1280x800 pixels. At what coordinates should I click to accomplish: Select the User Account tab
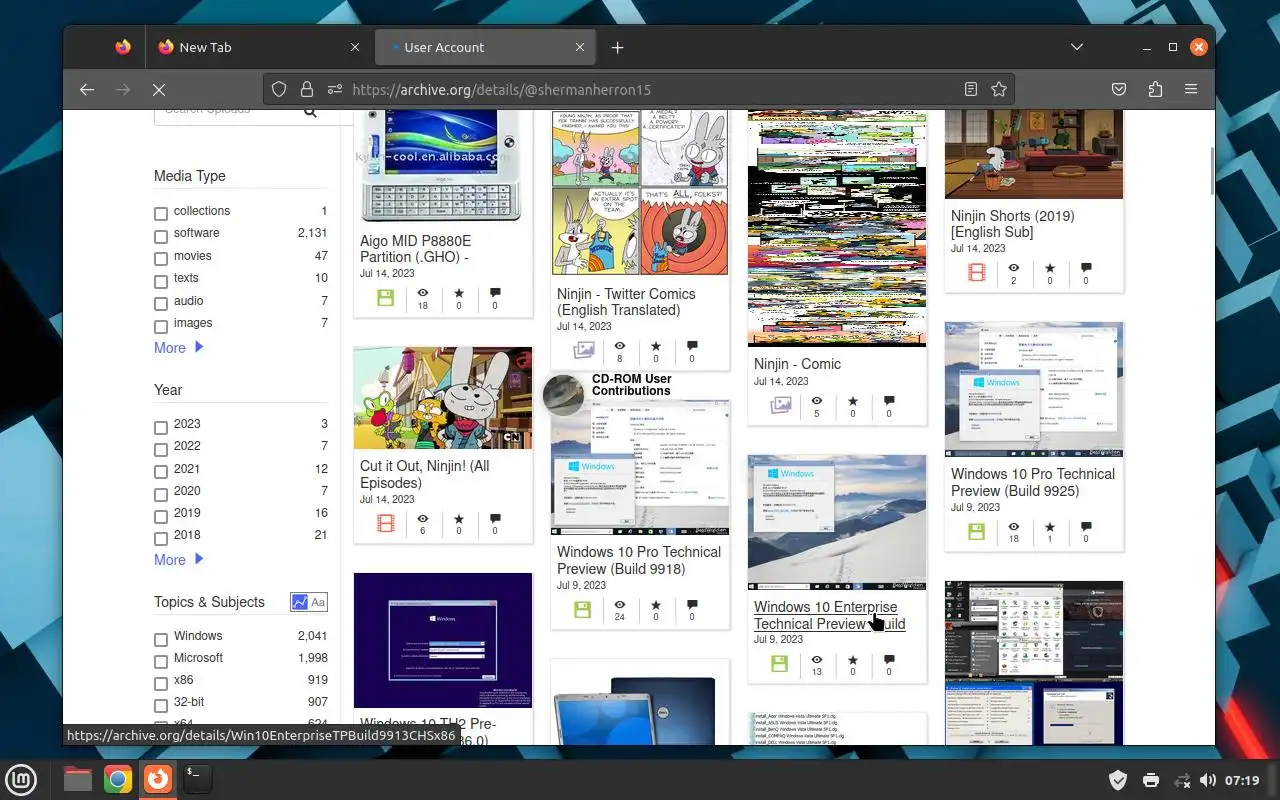click(x=487, y=47)
